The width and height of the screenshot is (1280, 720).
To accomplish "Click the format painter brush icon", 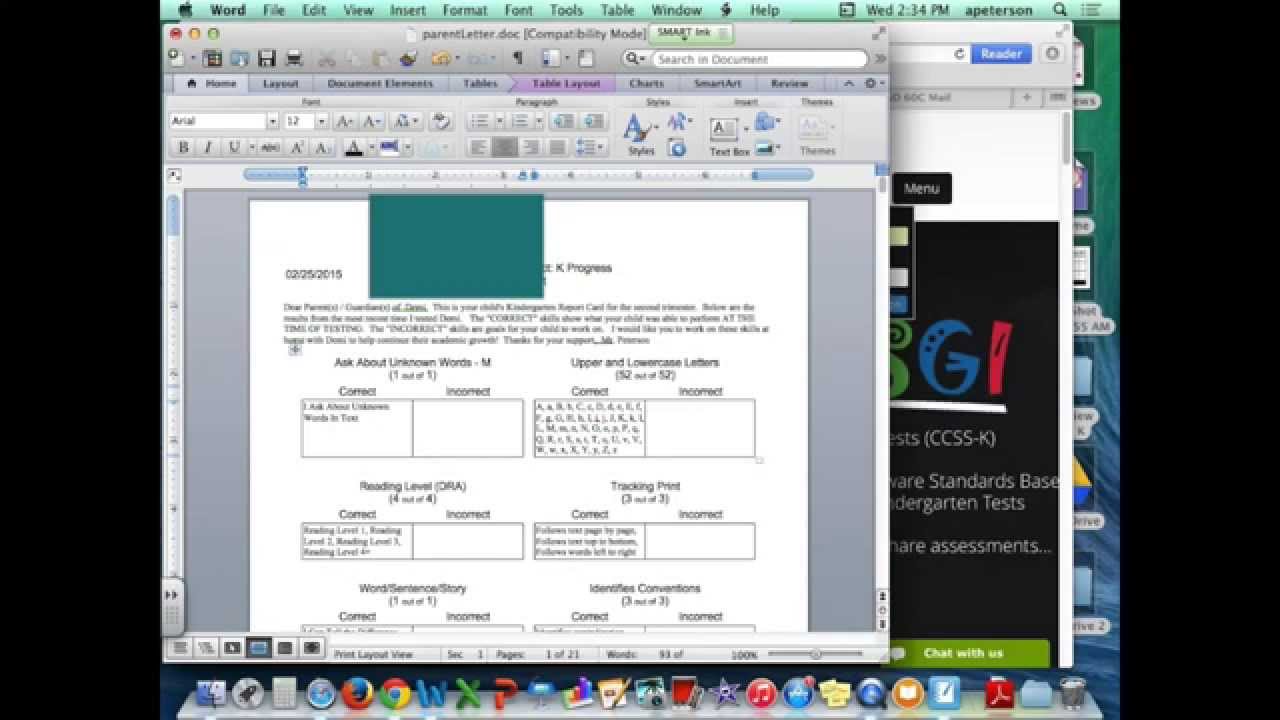I will tap(408, 59).
